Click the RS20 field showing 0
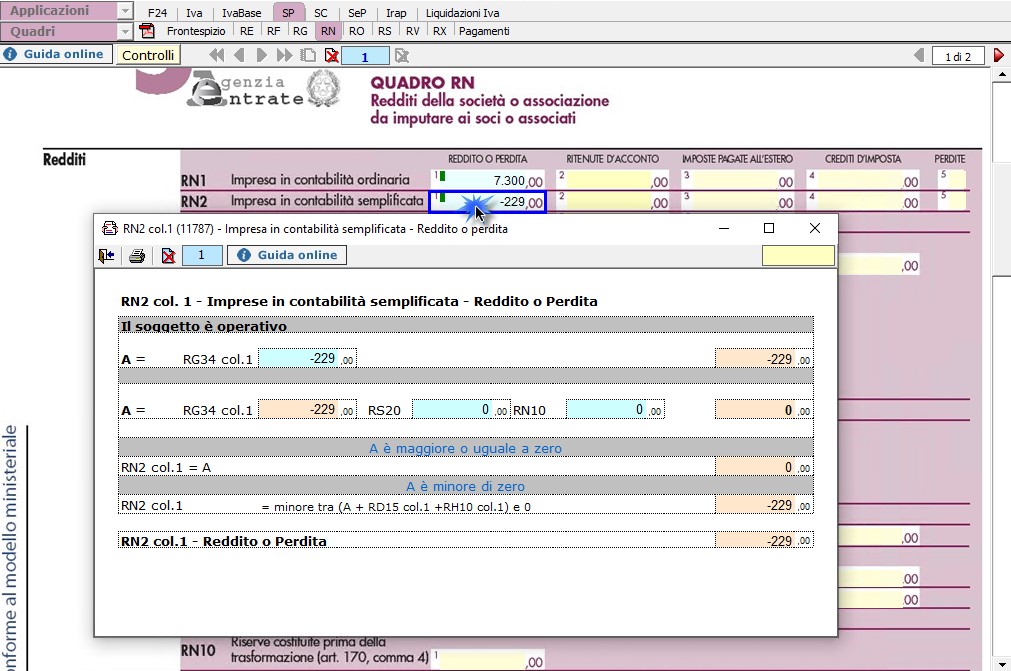This screenshot has width=1011, height=671. [x=461, y=409]
